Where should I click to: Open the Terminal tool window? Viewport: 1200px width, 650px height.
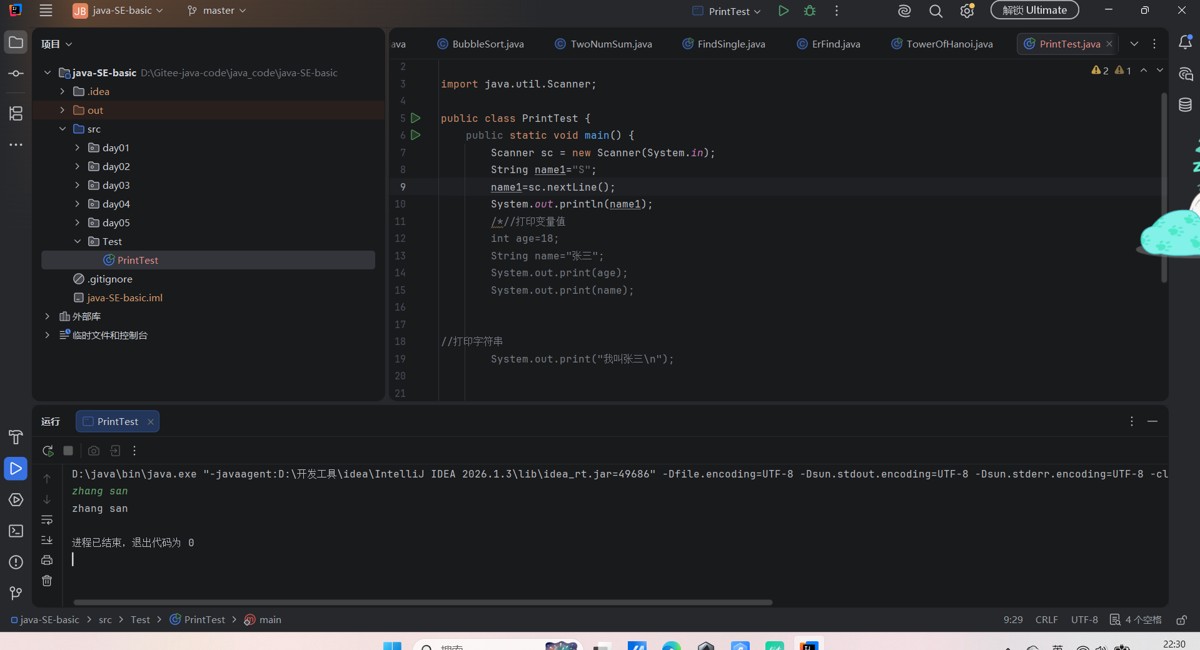tap(16, 531)
